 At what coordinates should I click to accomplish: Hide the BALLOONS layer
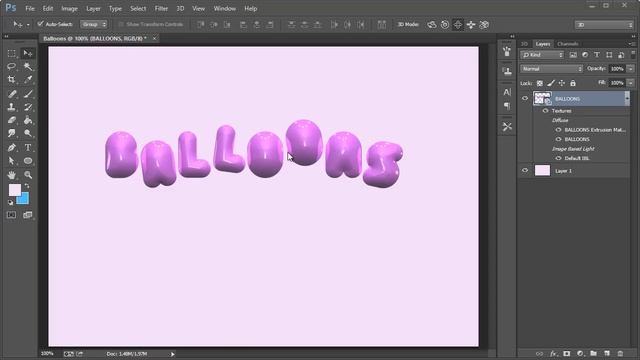click(x=525, y=98)
